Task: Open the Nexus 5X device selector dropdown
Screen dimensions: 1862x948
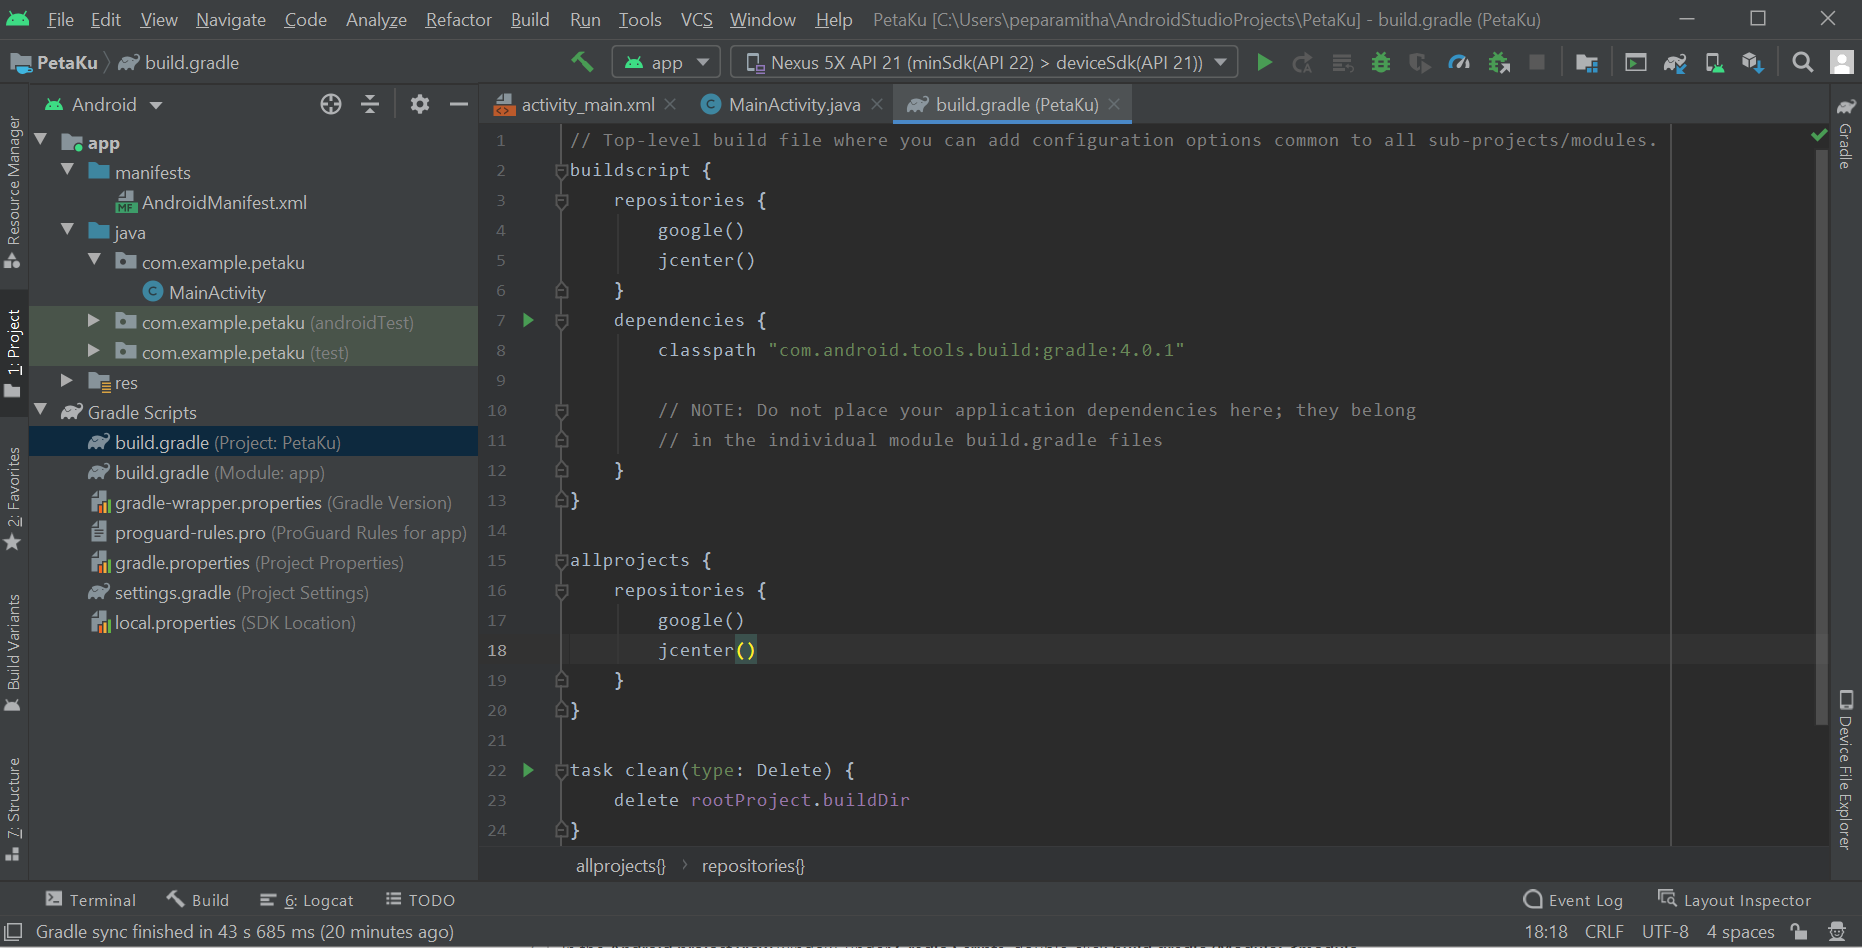Action: coord(984,63)
